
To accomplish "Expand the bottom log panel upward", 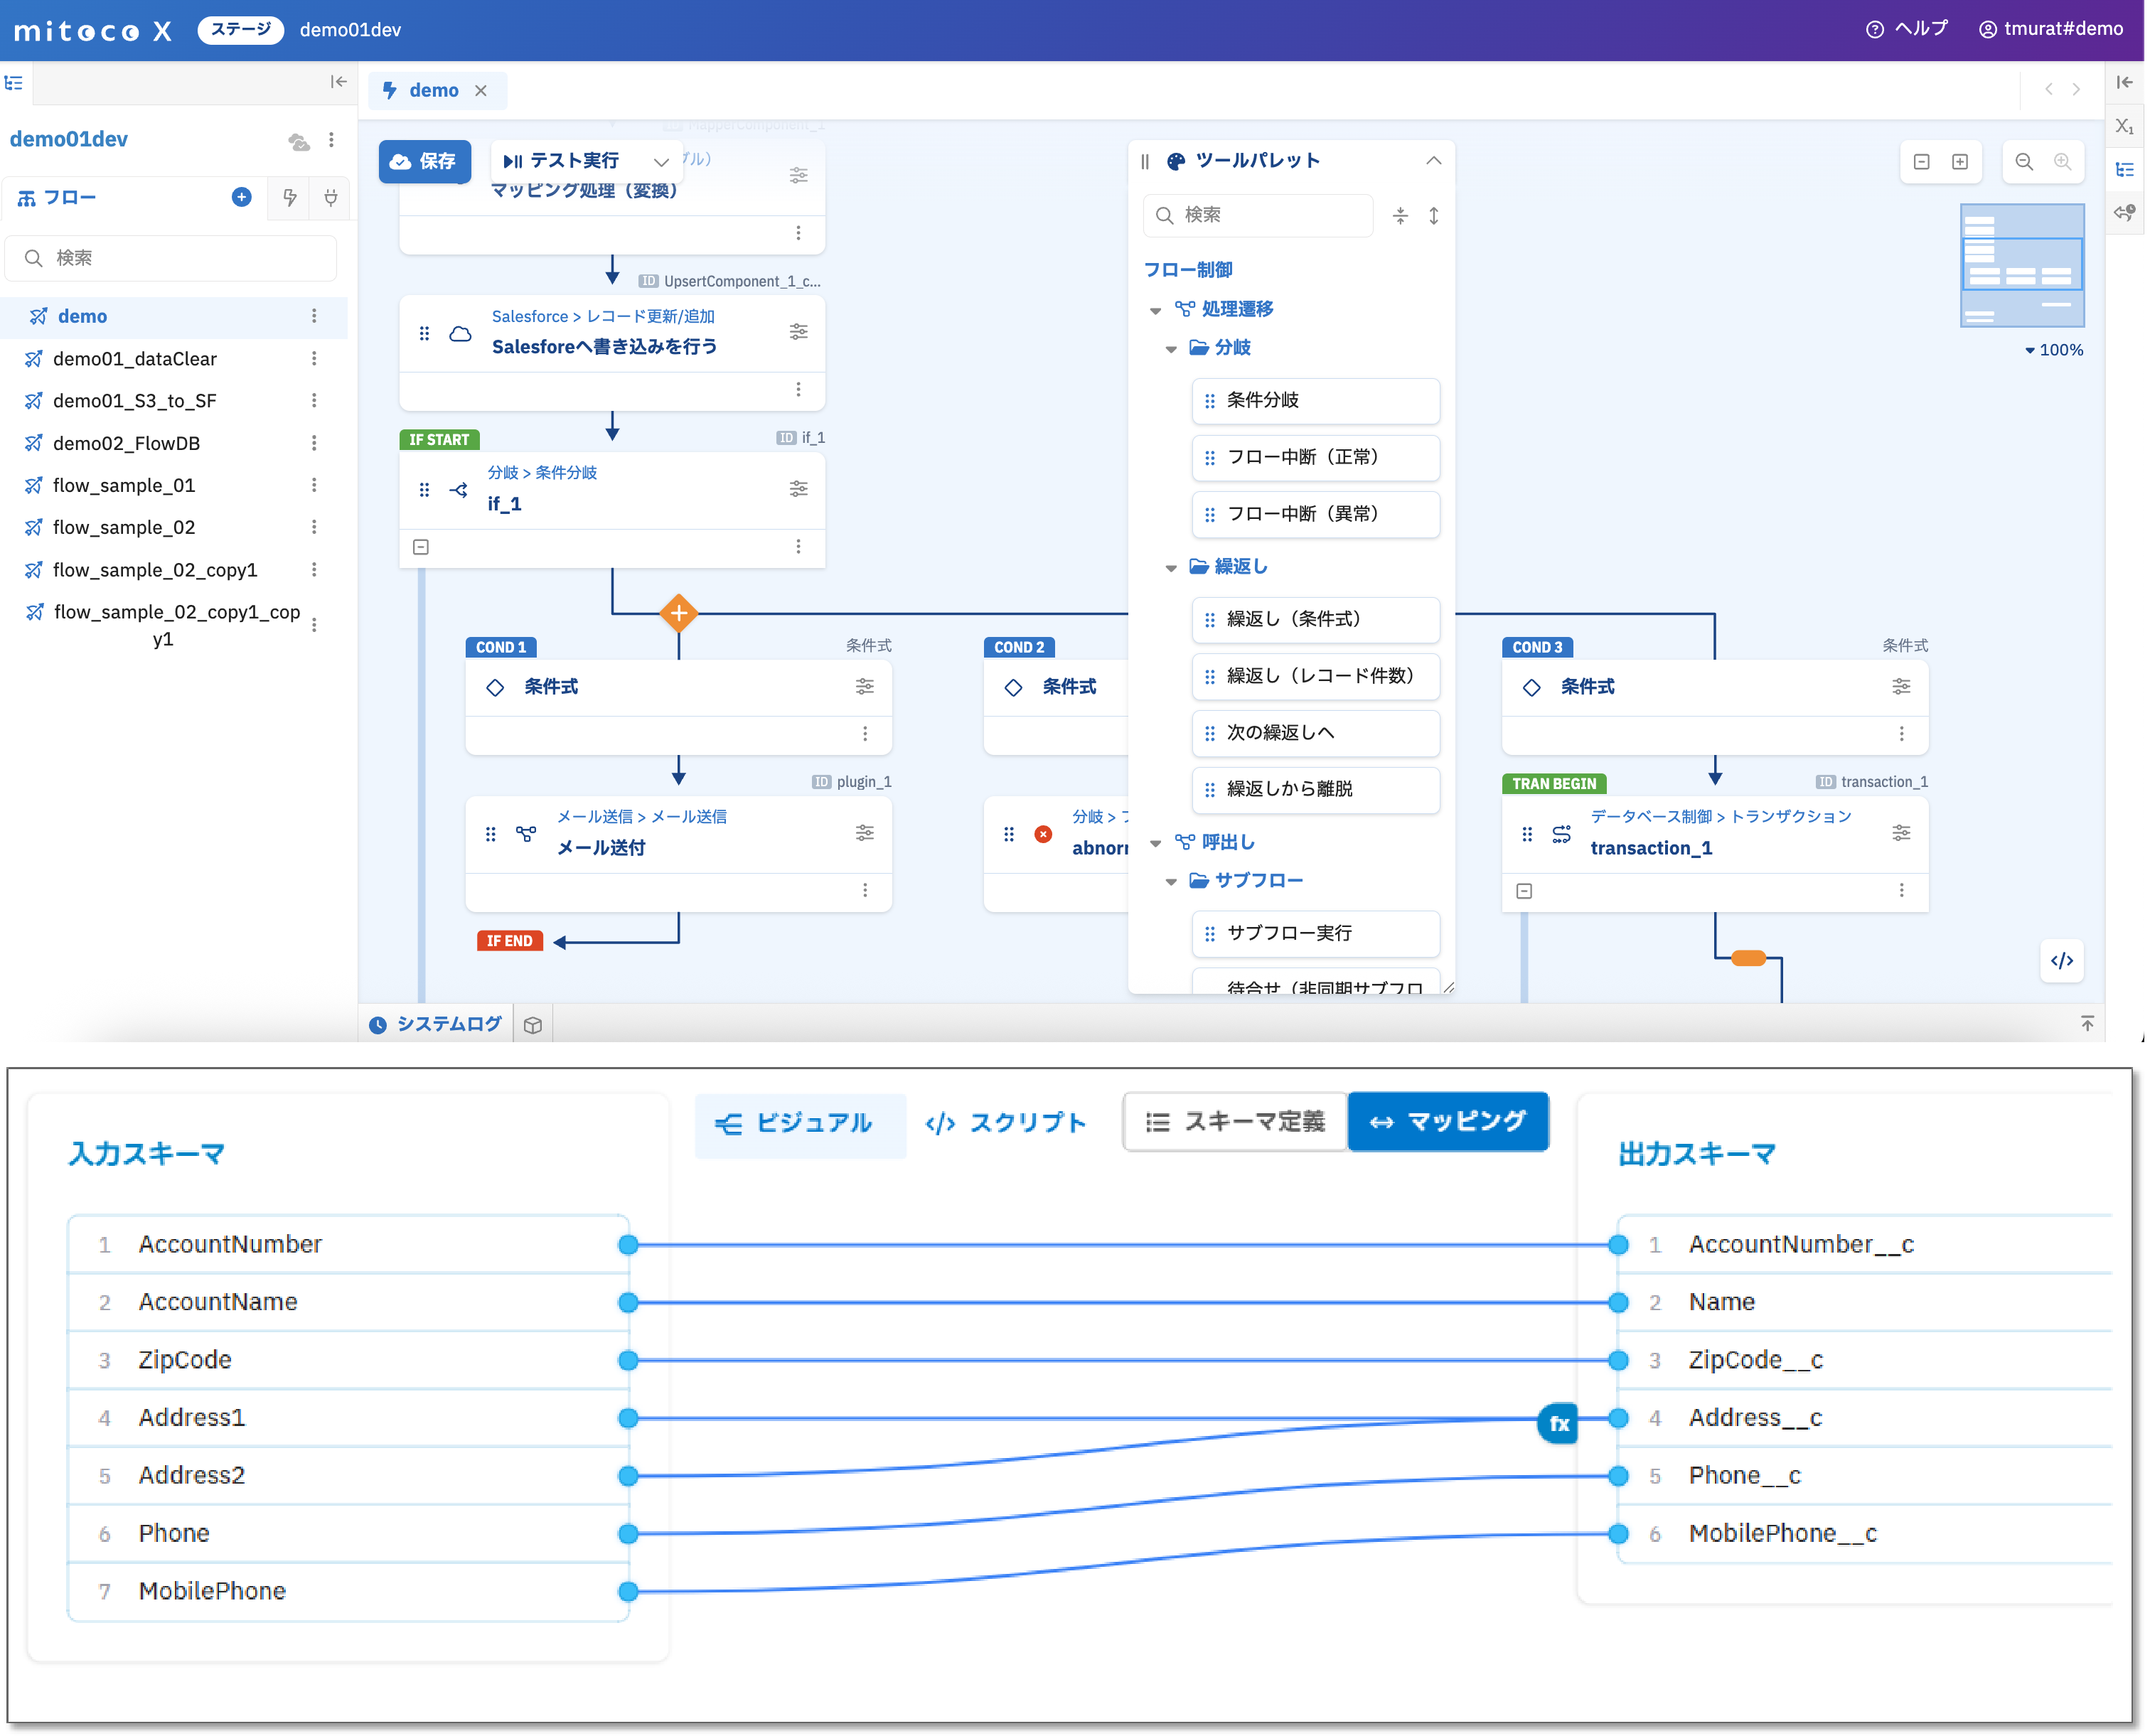I will point(2088,1023).
